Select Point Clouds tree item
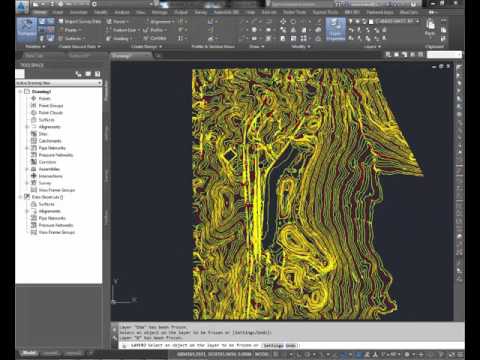This screenshot has height=360, width=480. pyautogui.click(x=51, y=112)
